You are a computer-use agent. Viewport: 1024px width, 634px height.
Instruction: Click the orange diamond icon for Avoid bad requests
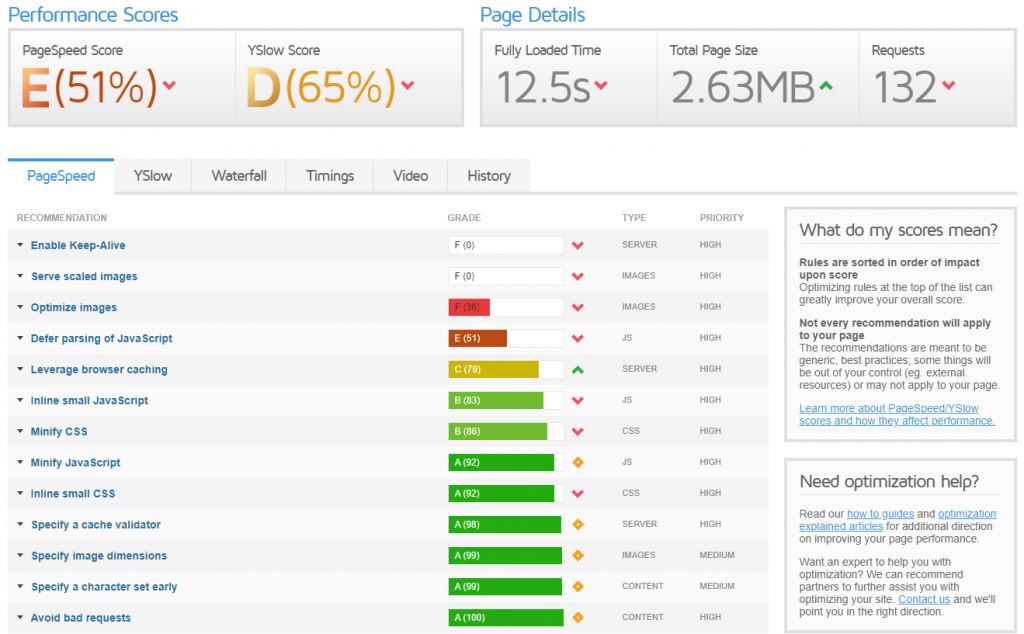click(577, 618)
